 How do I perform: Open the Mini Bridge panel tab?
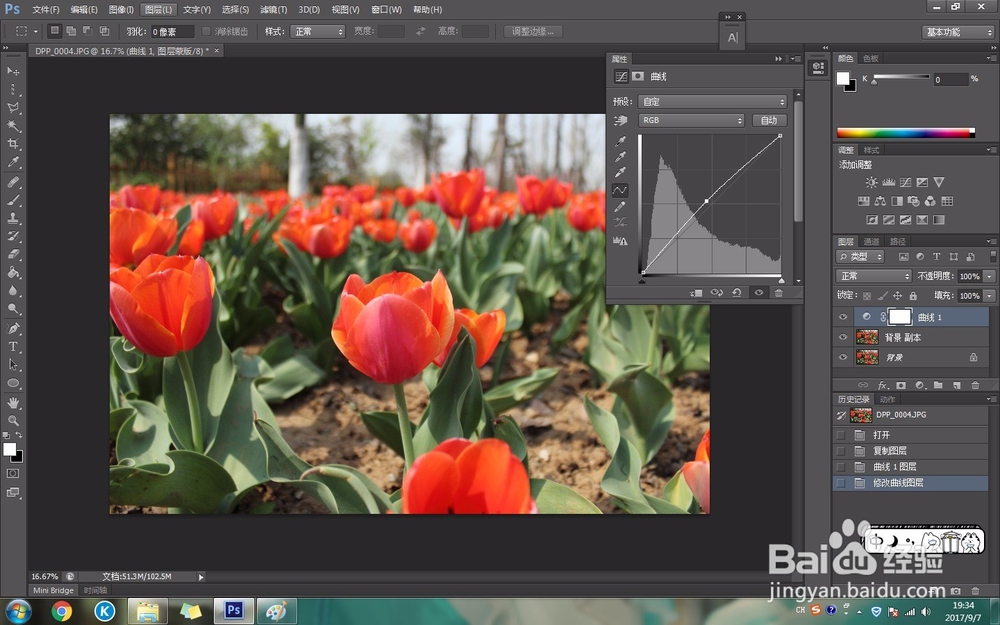(x=53, y=591)
